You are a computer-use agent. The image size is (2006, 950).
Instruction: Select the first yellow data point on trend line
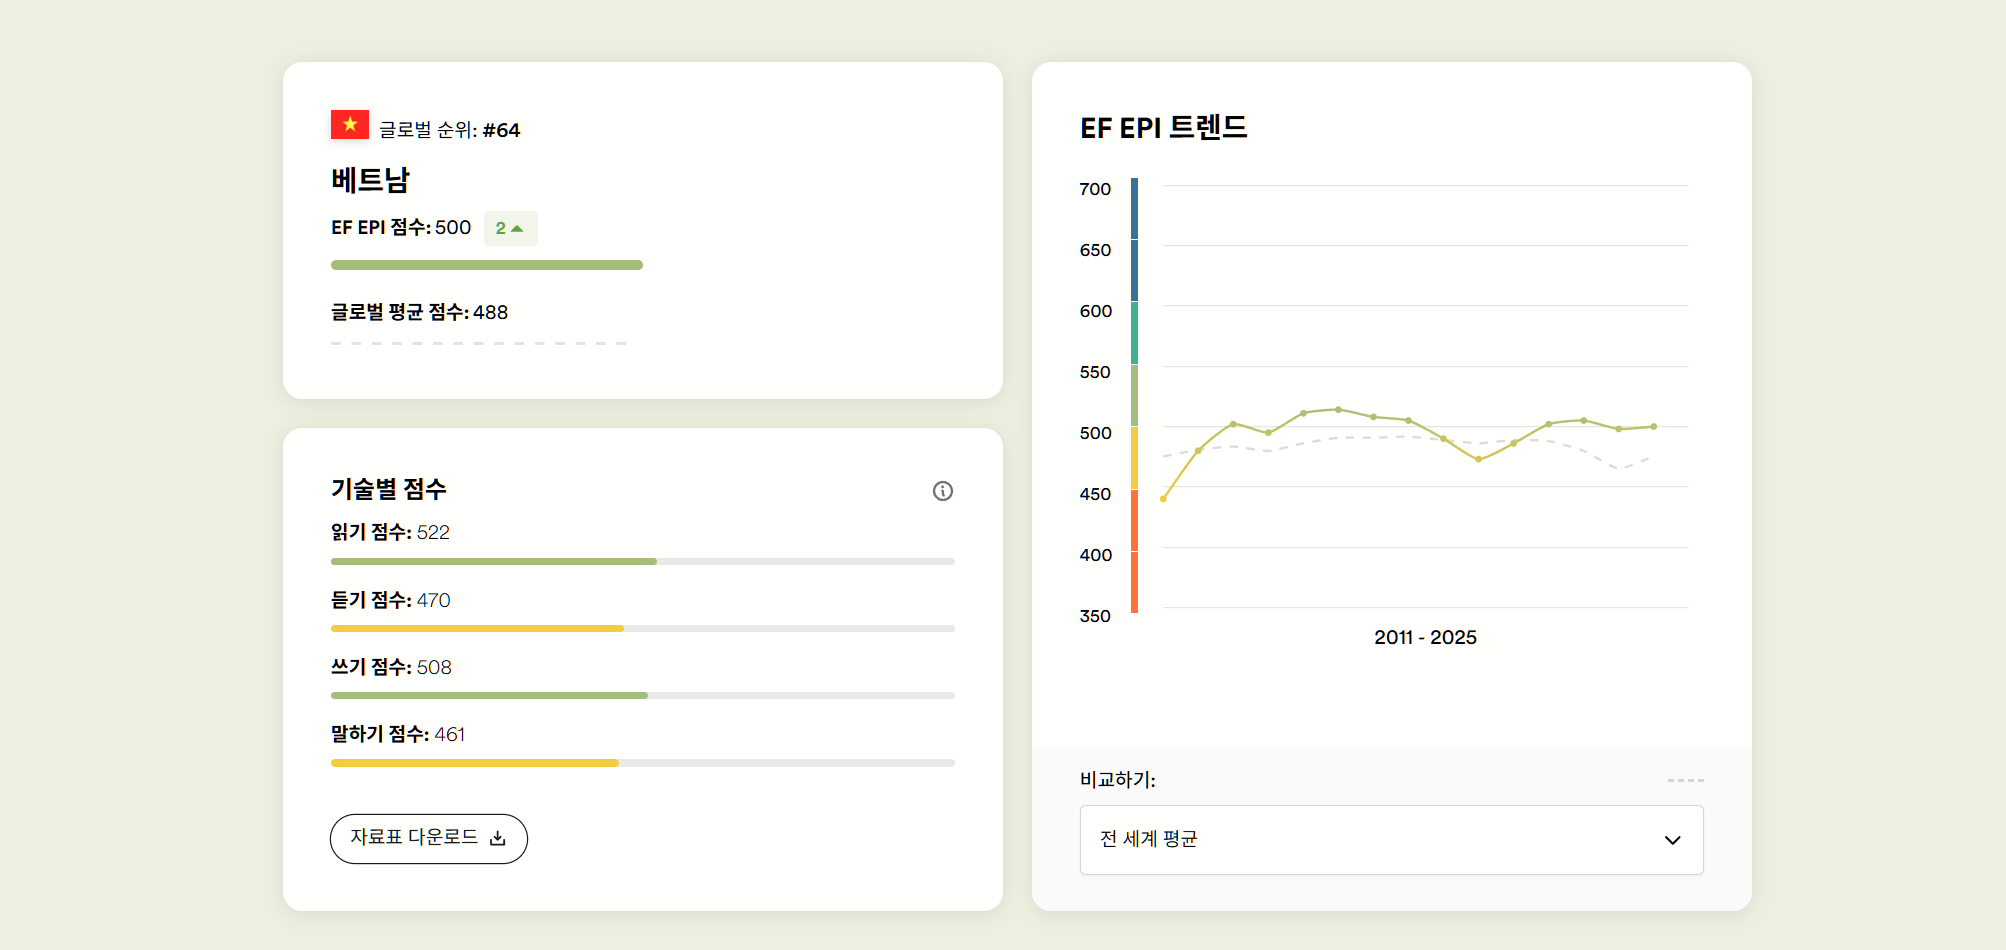pyautogui.click(x=1163, y=499)
